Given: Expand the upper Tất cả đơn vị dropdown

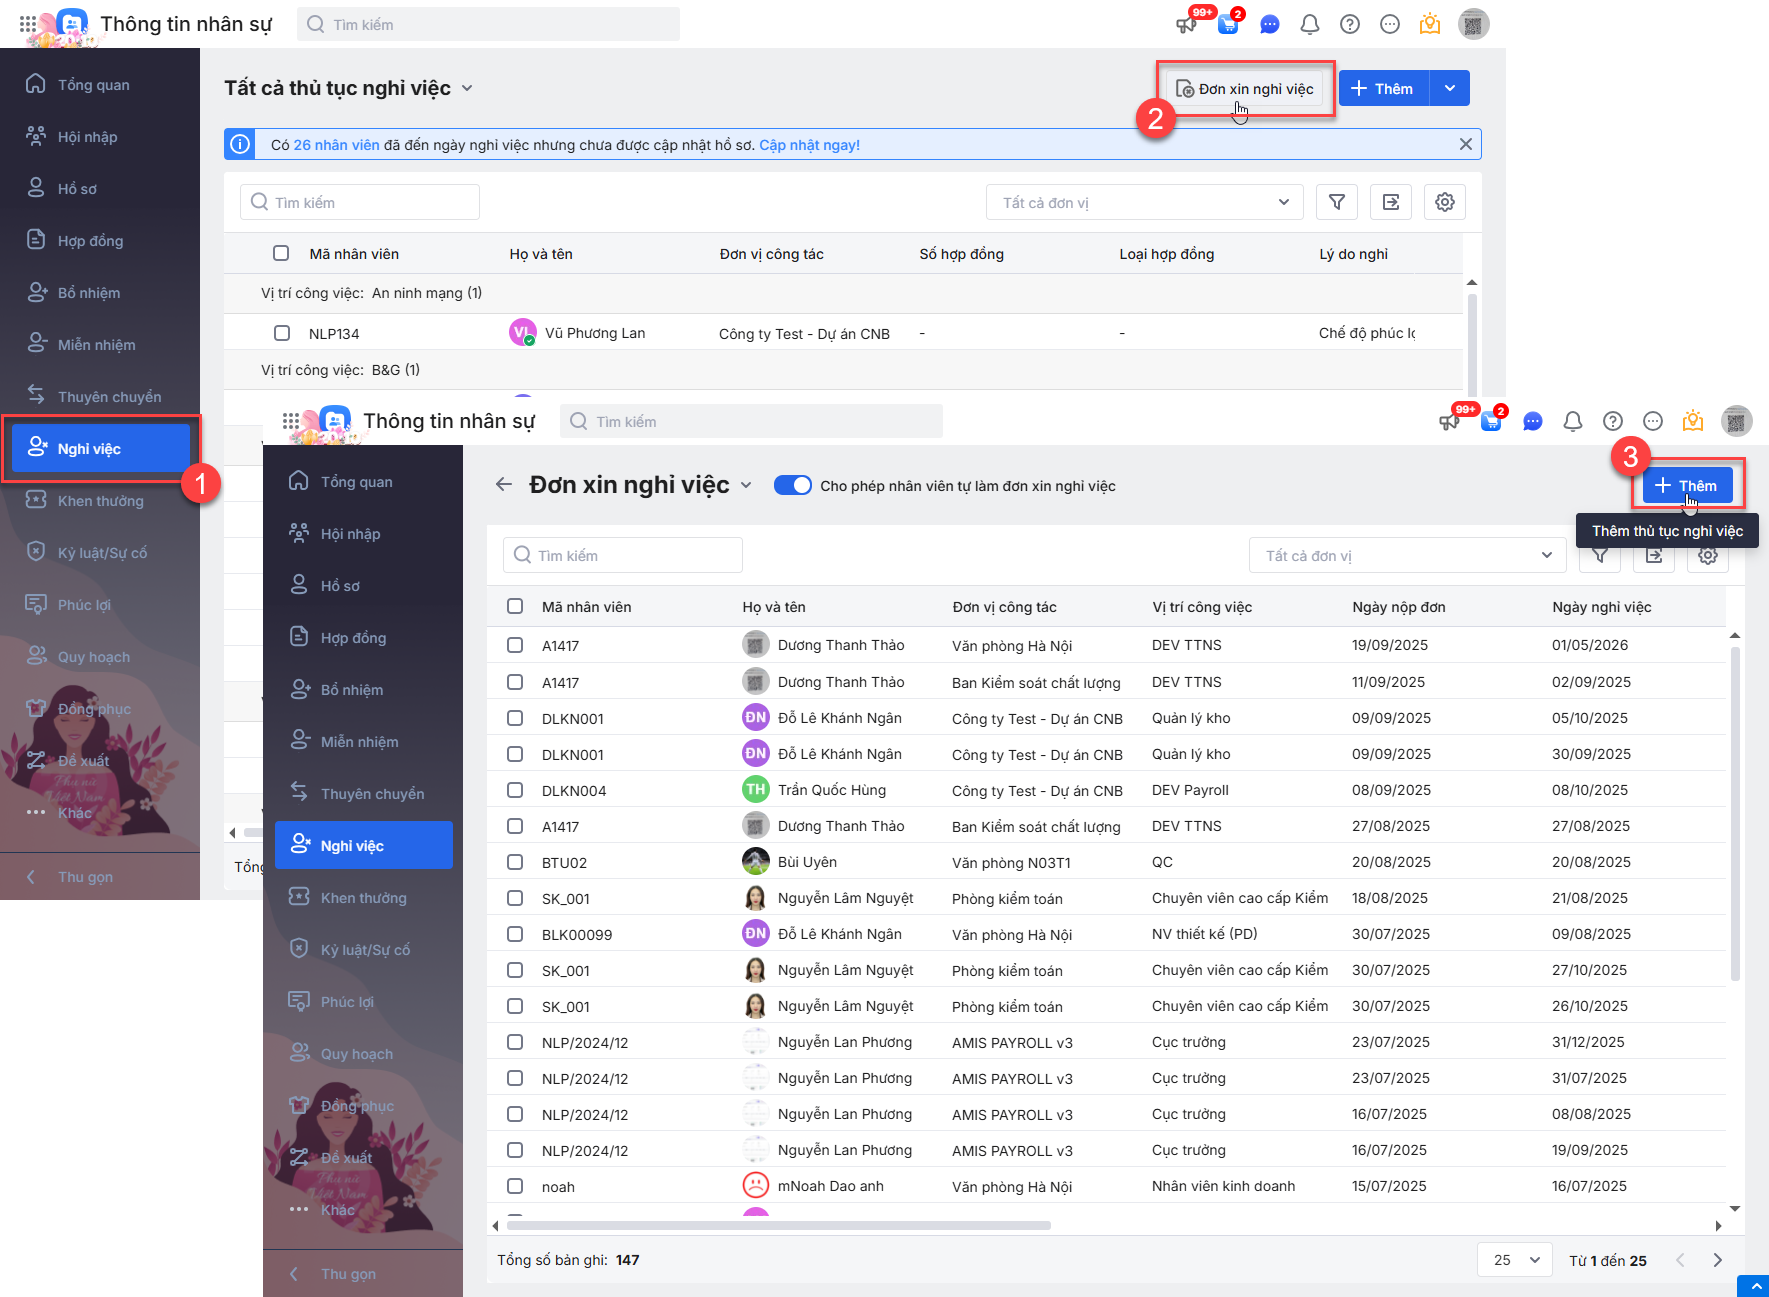Looking at the screenshot, I should click(1144, 202).
